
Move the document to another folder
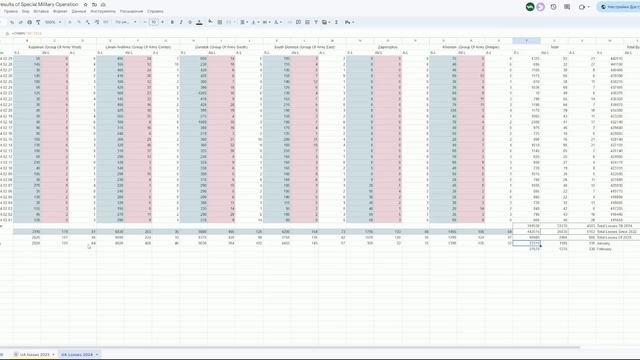[94, 4]
